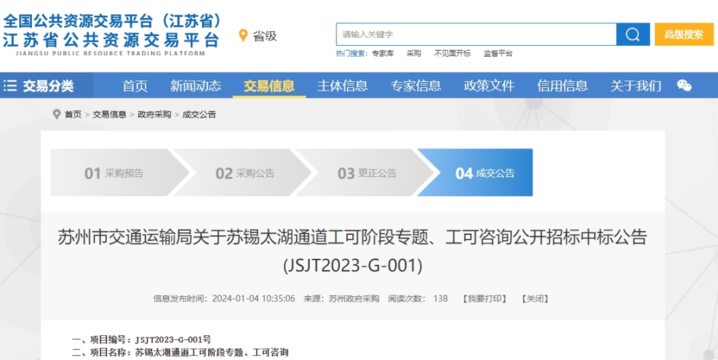
Task: Click project name line 苏锡太湖通道工可阶段专题、工可咨询
Action: [180, 352]
